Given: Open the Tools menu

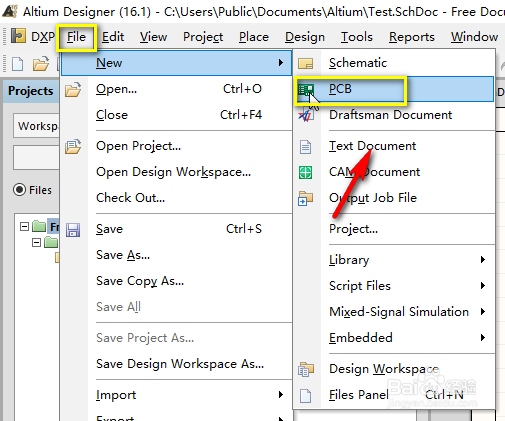Looking at the screenshot, I should click(x=356, y=37).
